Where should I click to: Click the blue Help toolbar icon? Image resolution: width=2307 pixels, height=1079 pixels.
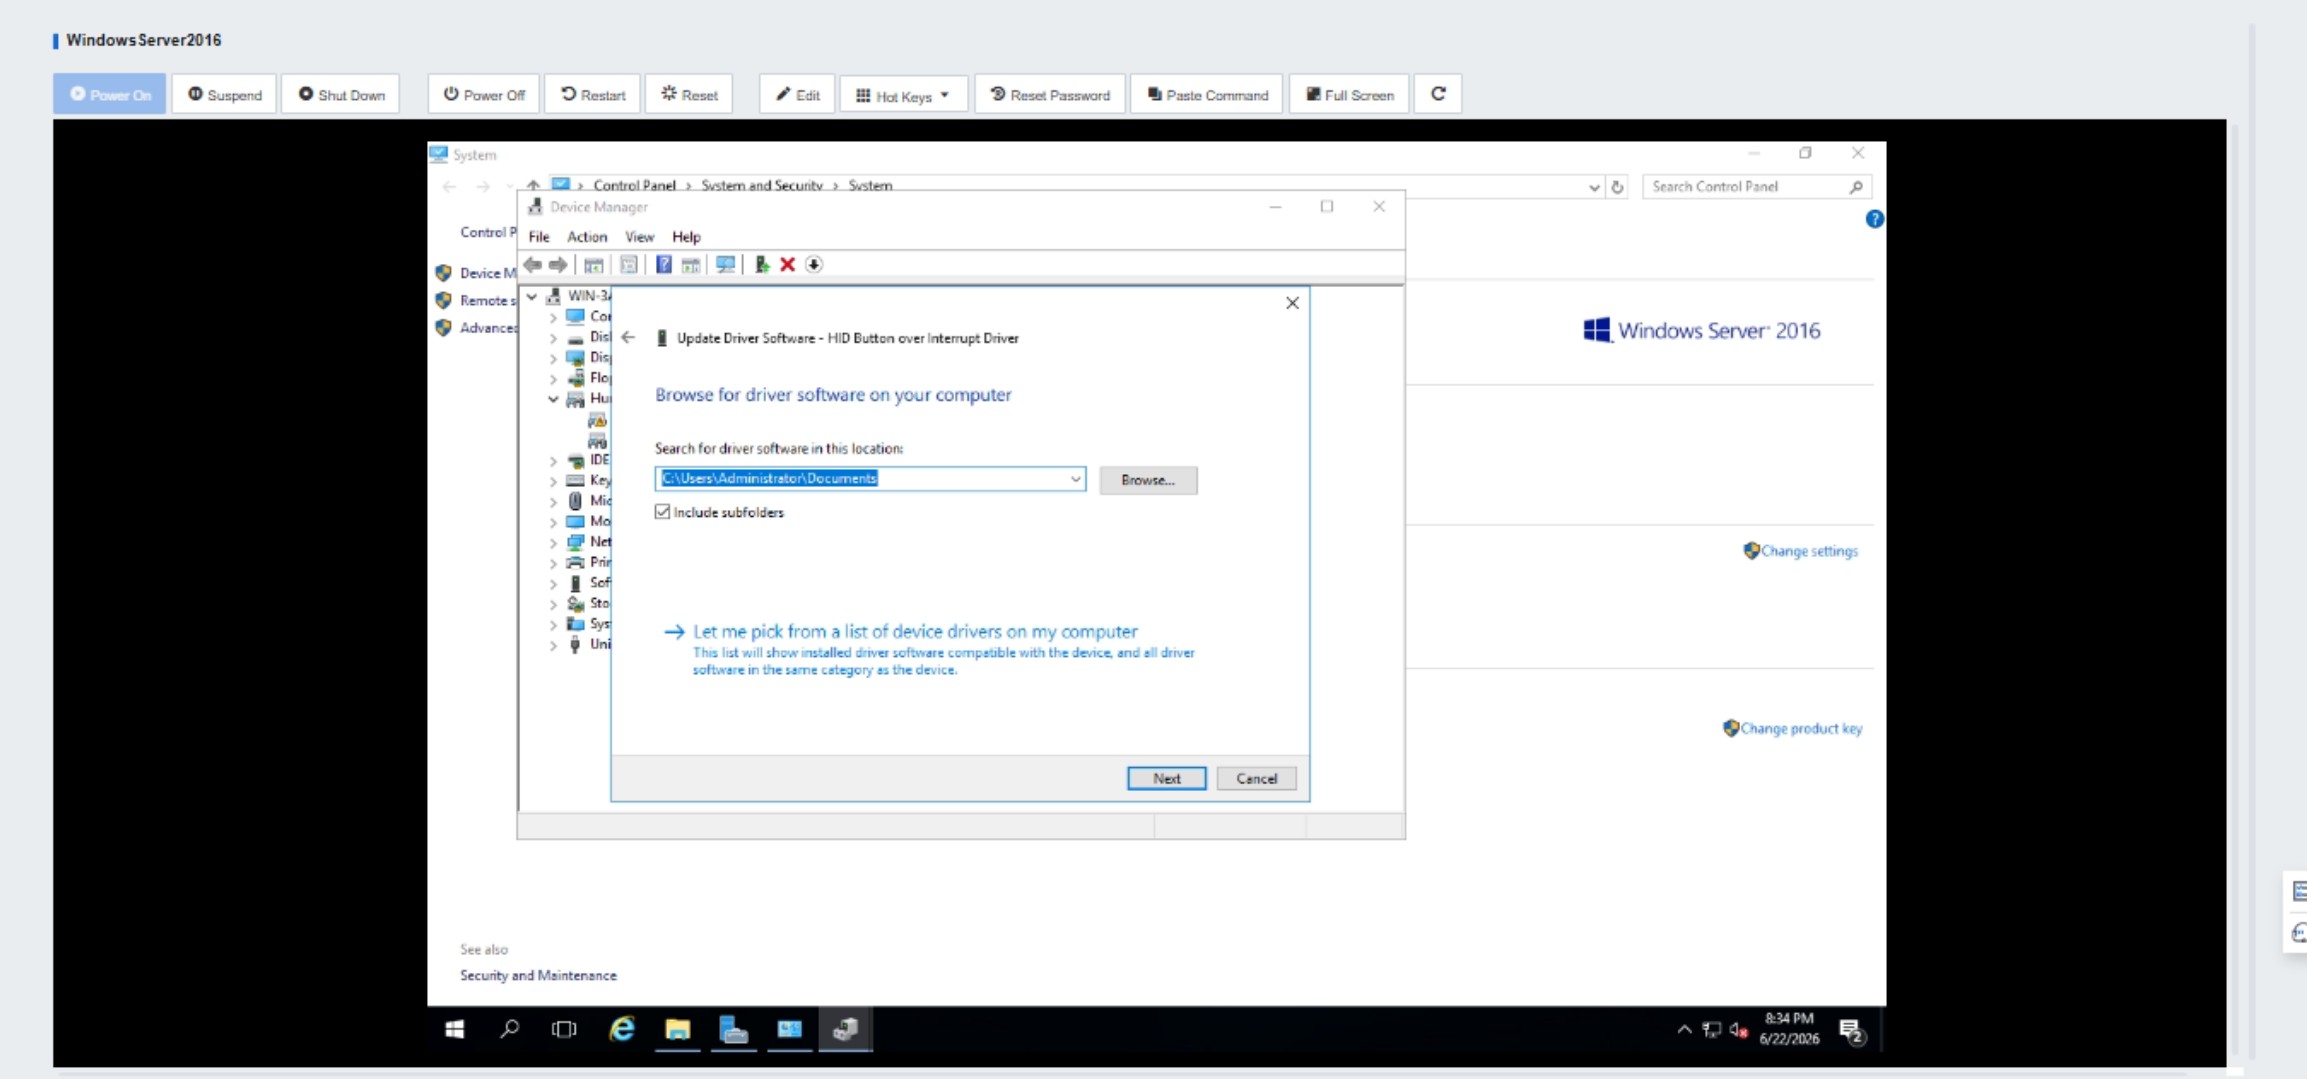click(x=663, y=265)
